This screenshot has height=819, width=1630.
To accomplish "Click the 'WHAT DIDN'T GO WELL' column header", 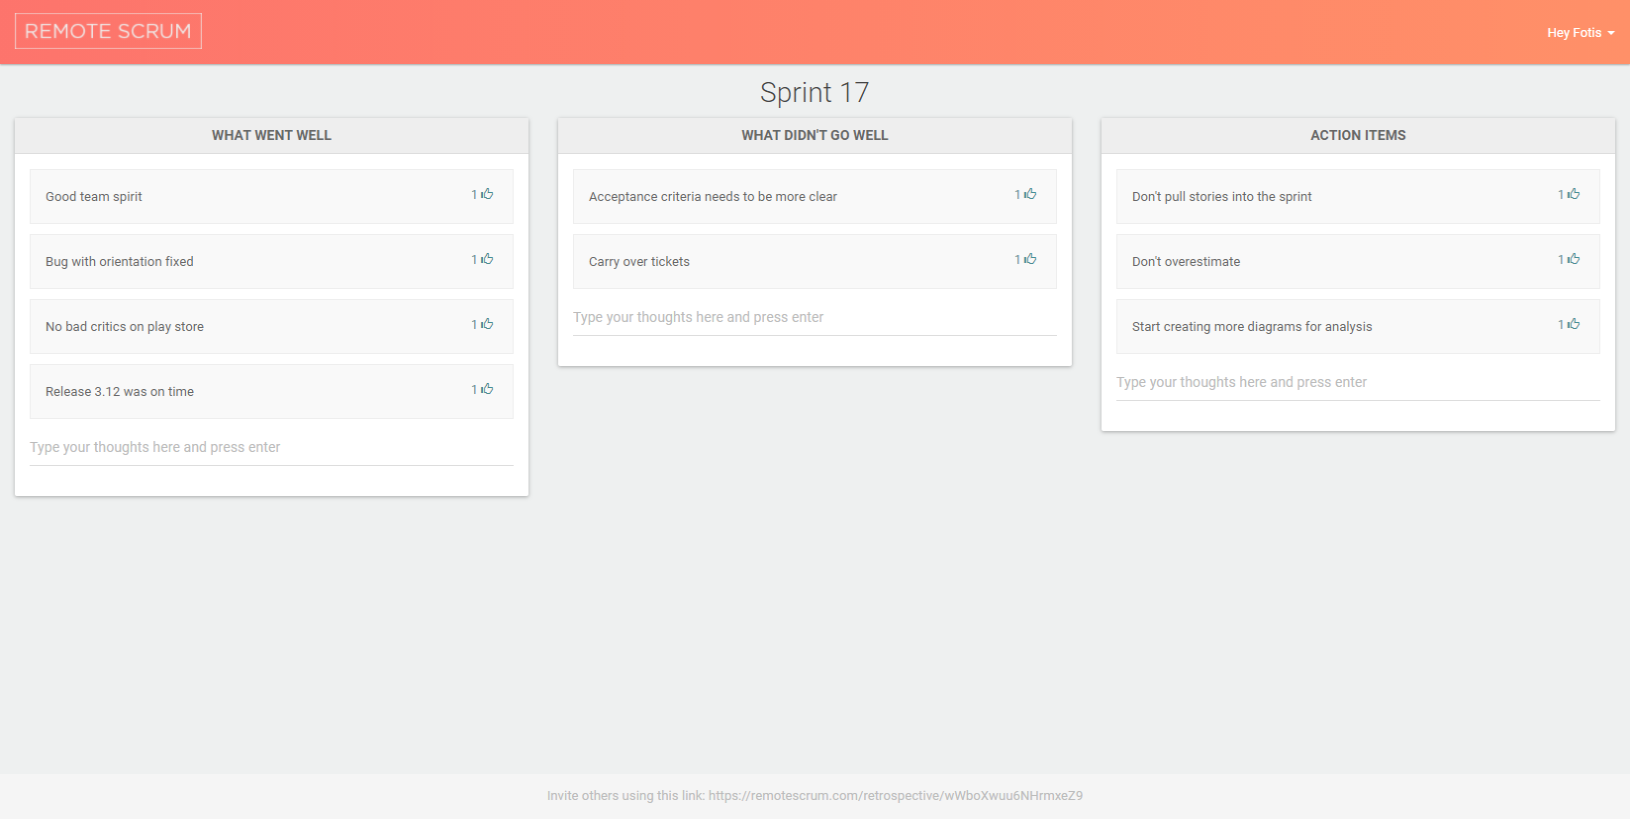I will (814, 135).
